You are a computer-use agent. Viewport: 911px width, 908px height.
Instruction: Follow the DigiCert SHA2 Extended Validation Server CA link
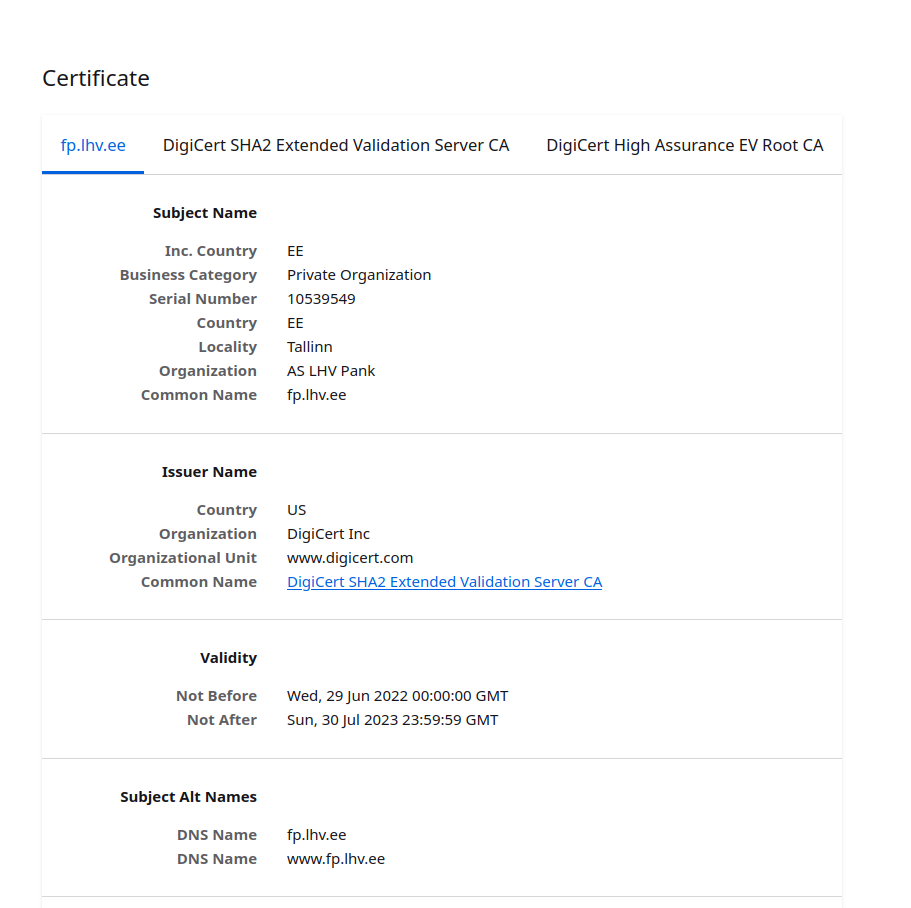tap(444, 582)
